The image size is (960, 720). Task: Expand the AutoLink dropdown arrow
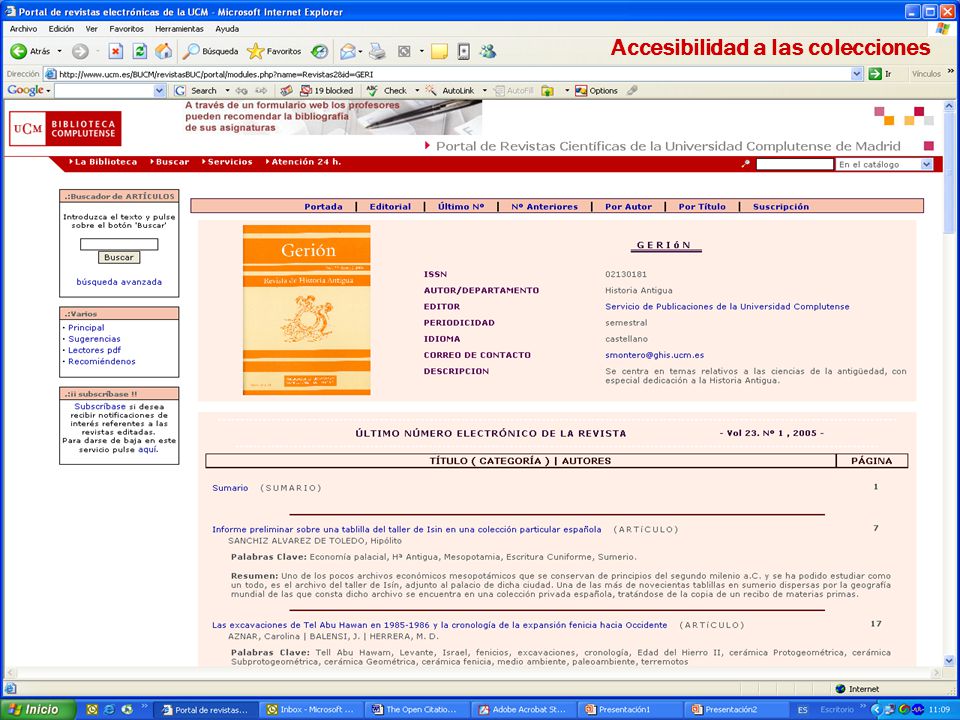click(x=485, y=91)
